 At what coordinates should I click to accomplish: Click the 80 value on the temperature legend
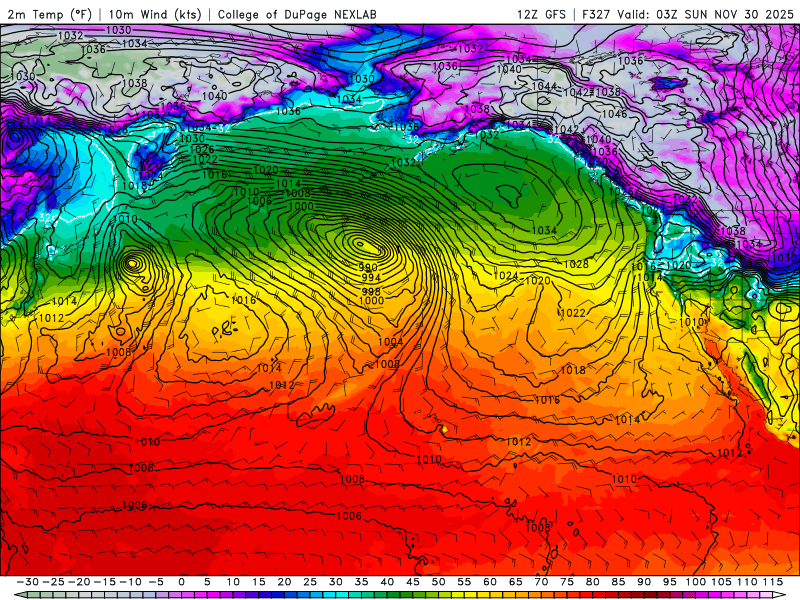click(x=592, y=582)
